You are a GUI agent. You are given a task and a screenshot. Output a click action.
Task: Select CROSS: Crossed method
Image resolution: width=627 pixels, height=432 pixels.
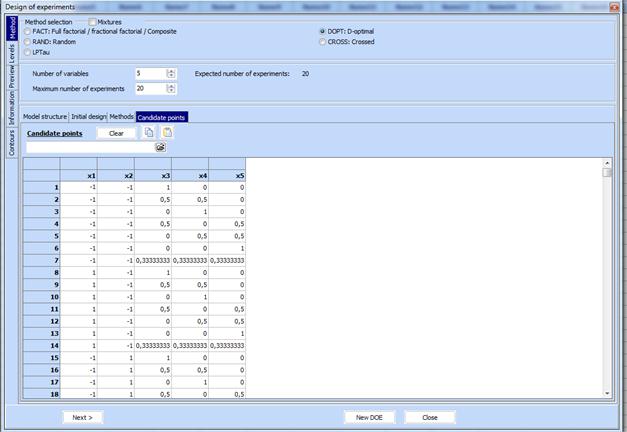[321, 41]
